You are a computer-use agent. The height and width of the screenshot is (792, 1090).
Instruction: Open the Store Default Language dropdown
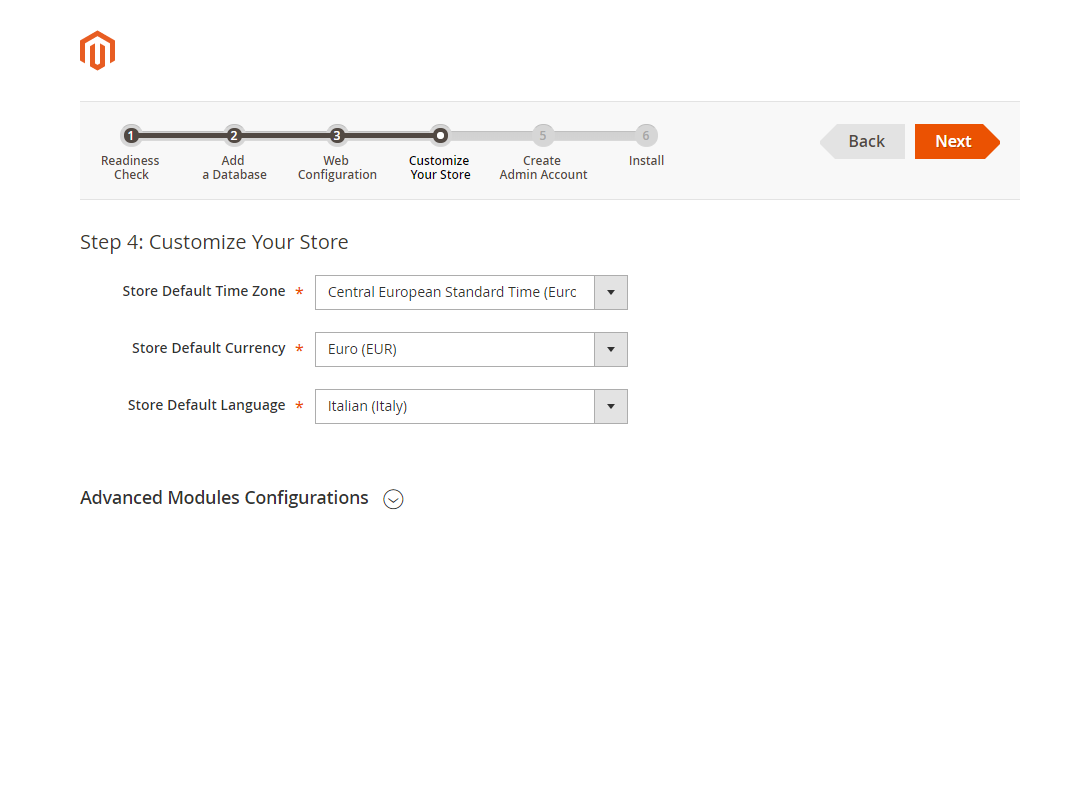pos(610,406)
